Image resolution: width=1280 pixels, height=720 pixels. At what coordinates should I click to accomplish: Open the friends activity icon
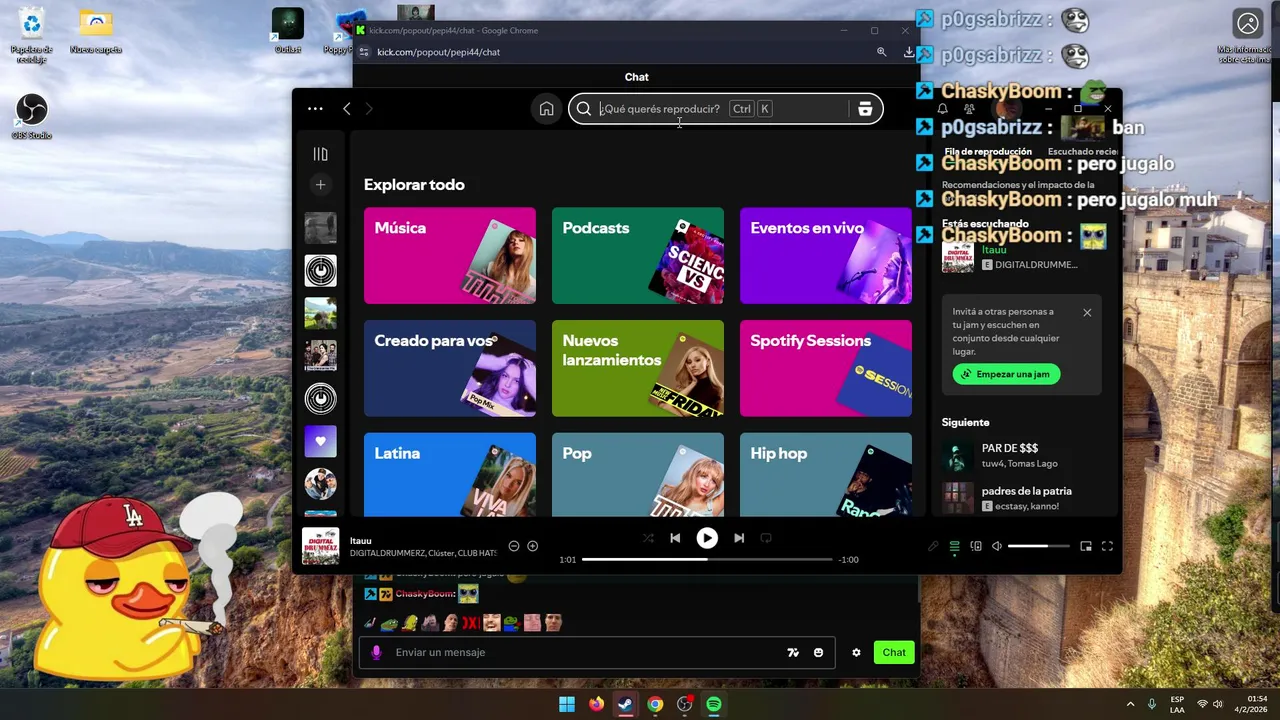pyautogui.click(x=969, y=109)
